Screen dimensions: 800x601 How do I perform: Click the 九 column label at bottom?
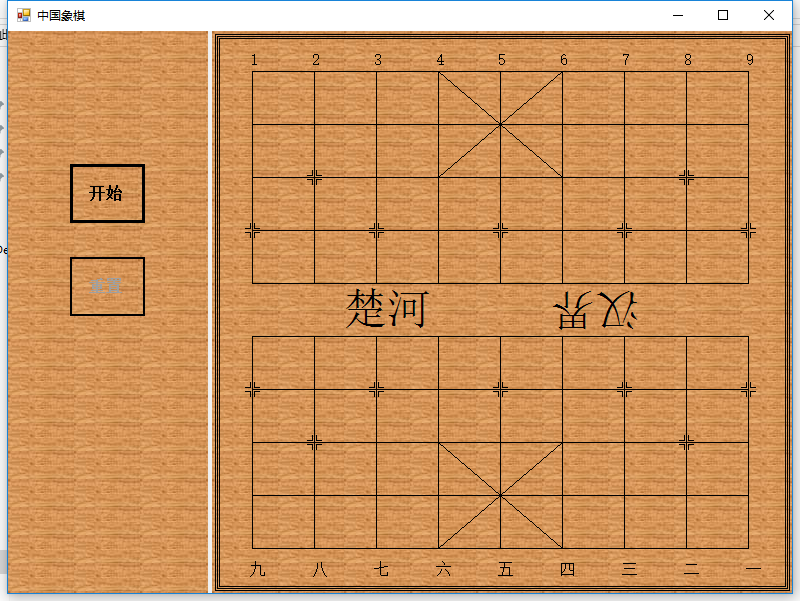tap(258, 569)
